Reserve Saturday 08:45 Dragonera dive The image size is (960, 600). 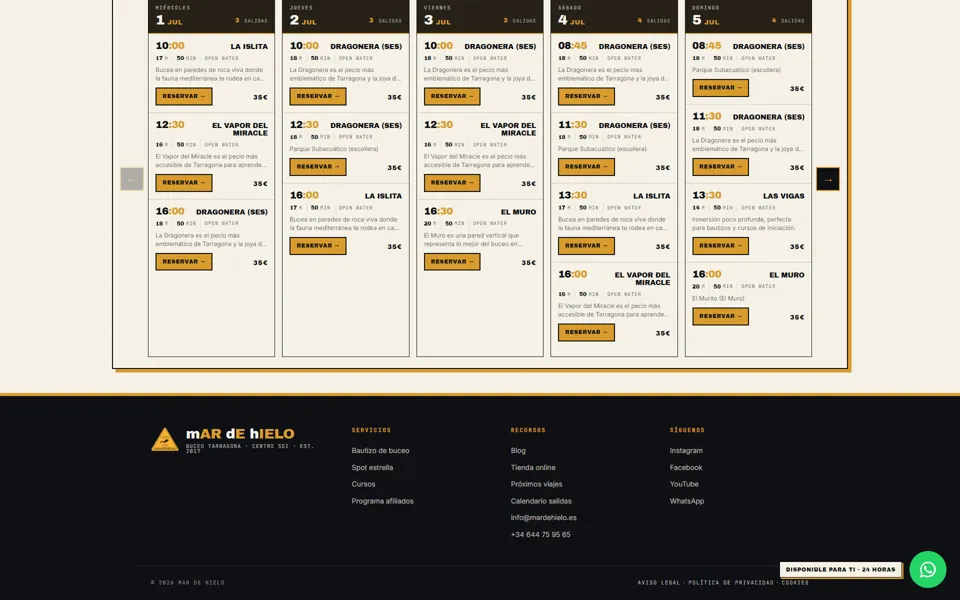[x=586, y=97]
